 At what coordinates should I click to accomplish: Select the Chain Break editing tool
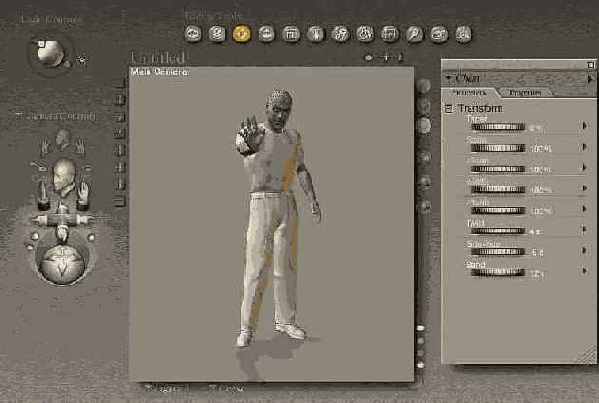click(340, 34)
